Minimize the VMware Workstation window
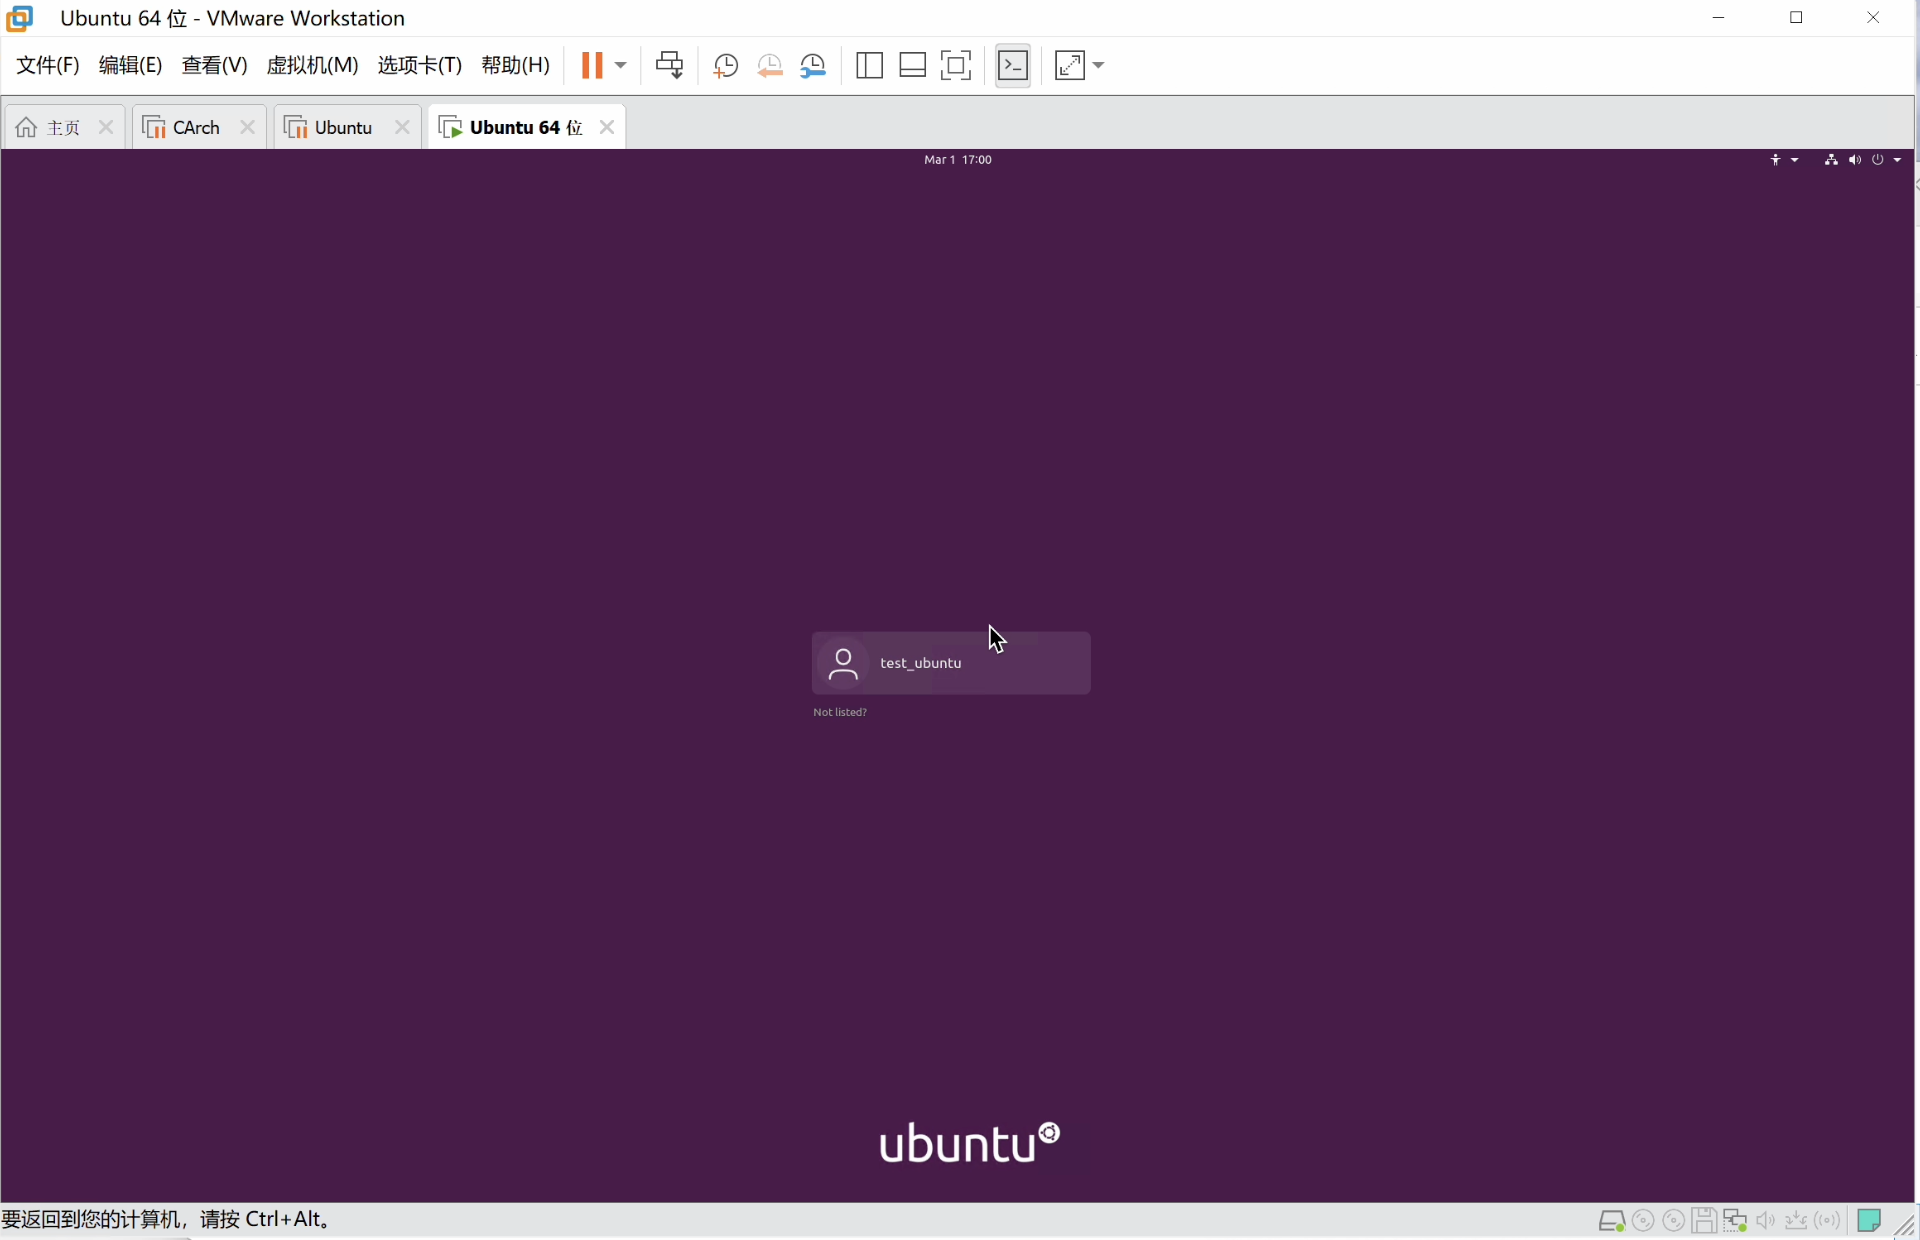1920x1240 pixels. pos(1719,18)
